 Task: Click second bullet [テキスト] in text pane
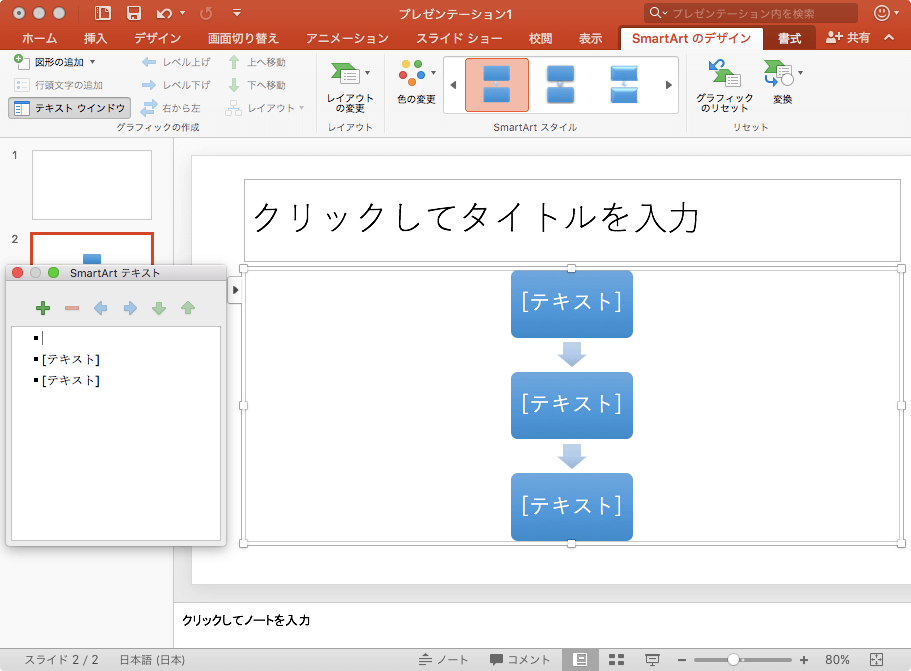pyautogui.click(x=70, y=360)
